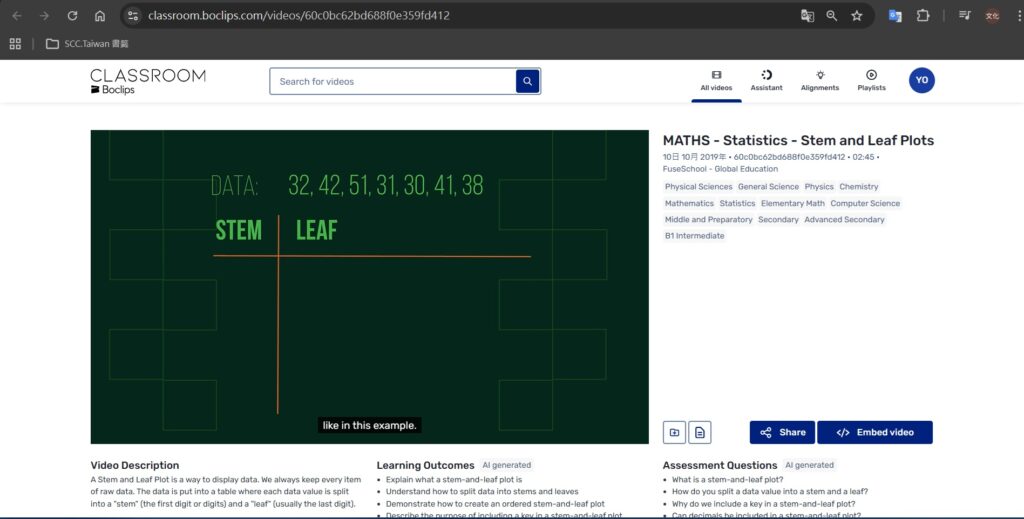Bookmark this page with star icon
Image resolution: width=1024 pixels, height=519 pixels.
pos(857,16)
